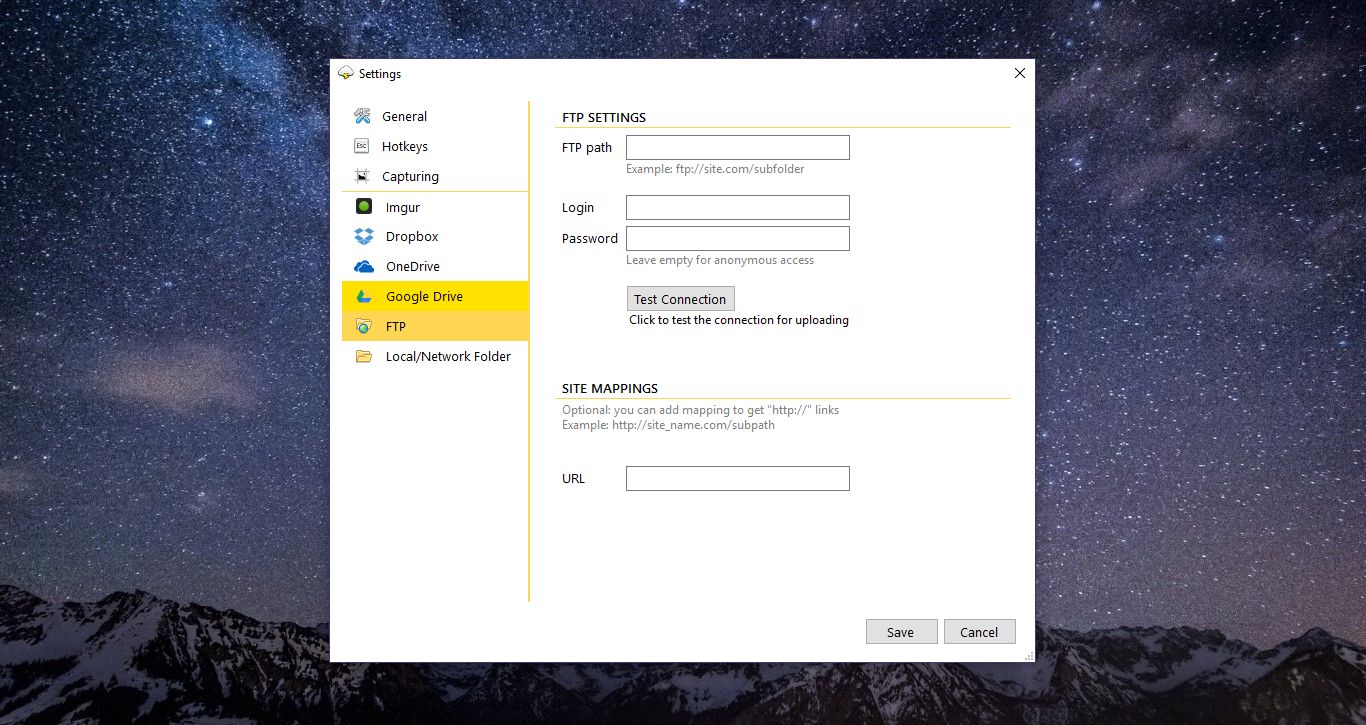
Task: Click the "FTP path" label
Action: 587,148
